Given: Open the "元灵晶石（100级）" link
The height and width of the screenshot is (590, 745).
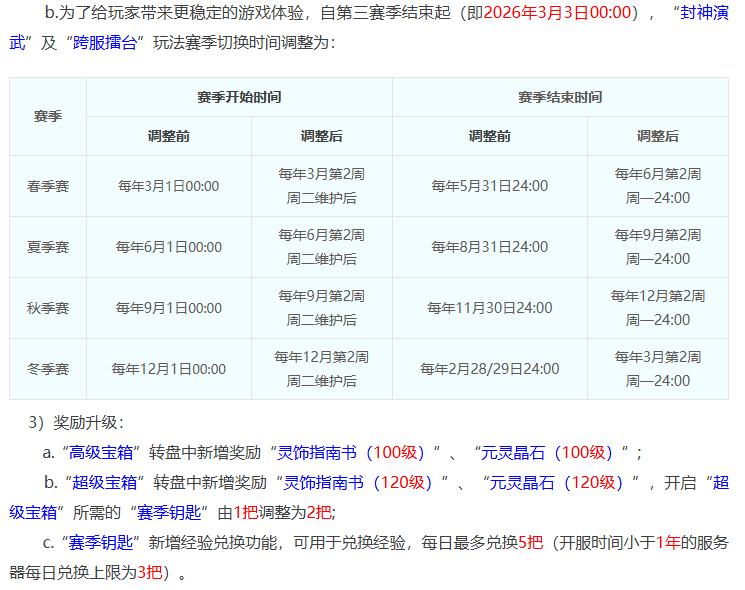Looking at the screenshot, I should pyautogui.click(x=549, y=453).
